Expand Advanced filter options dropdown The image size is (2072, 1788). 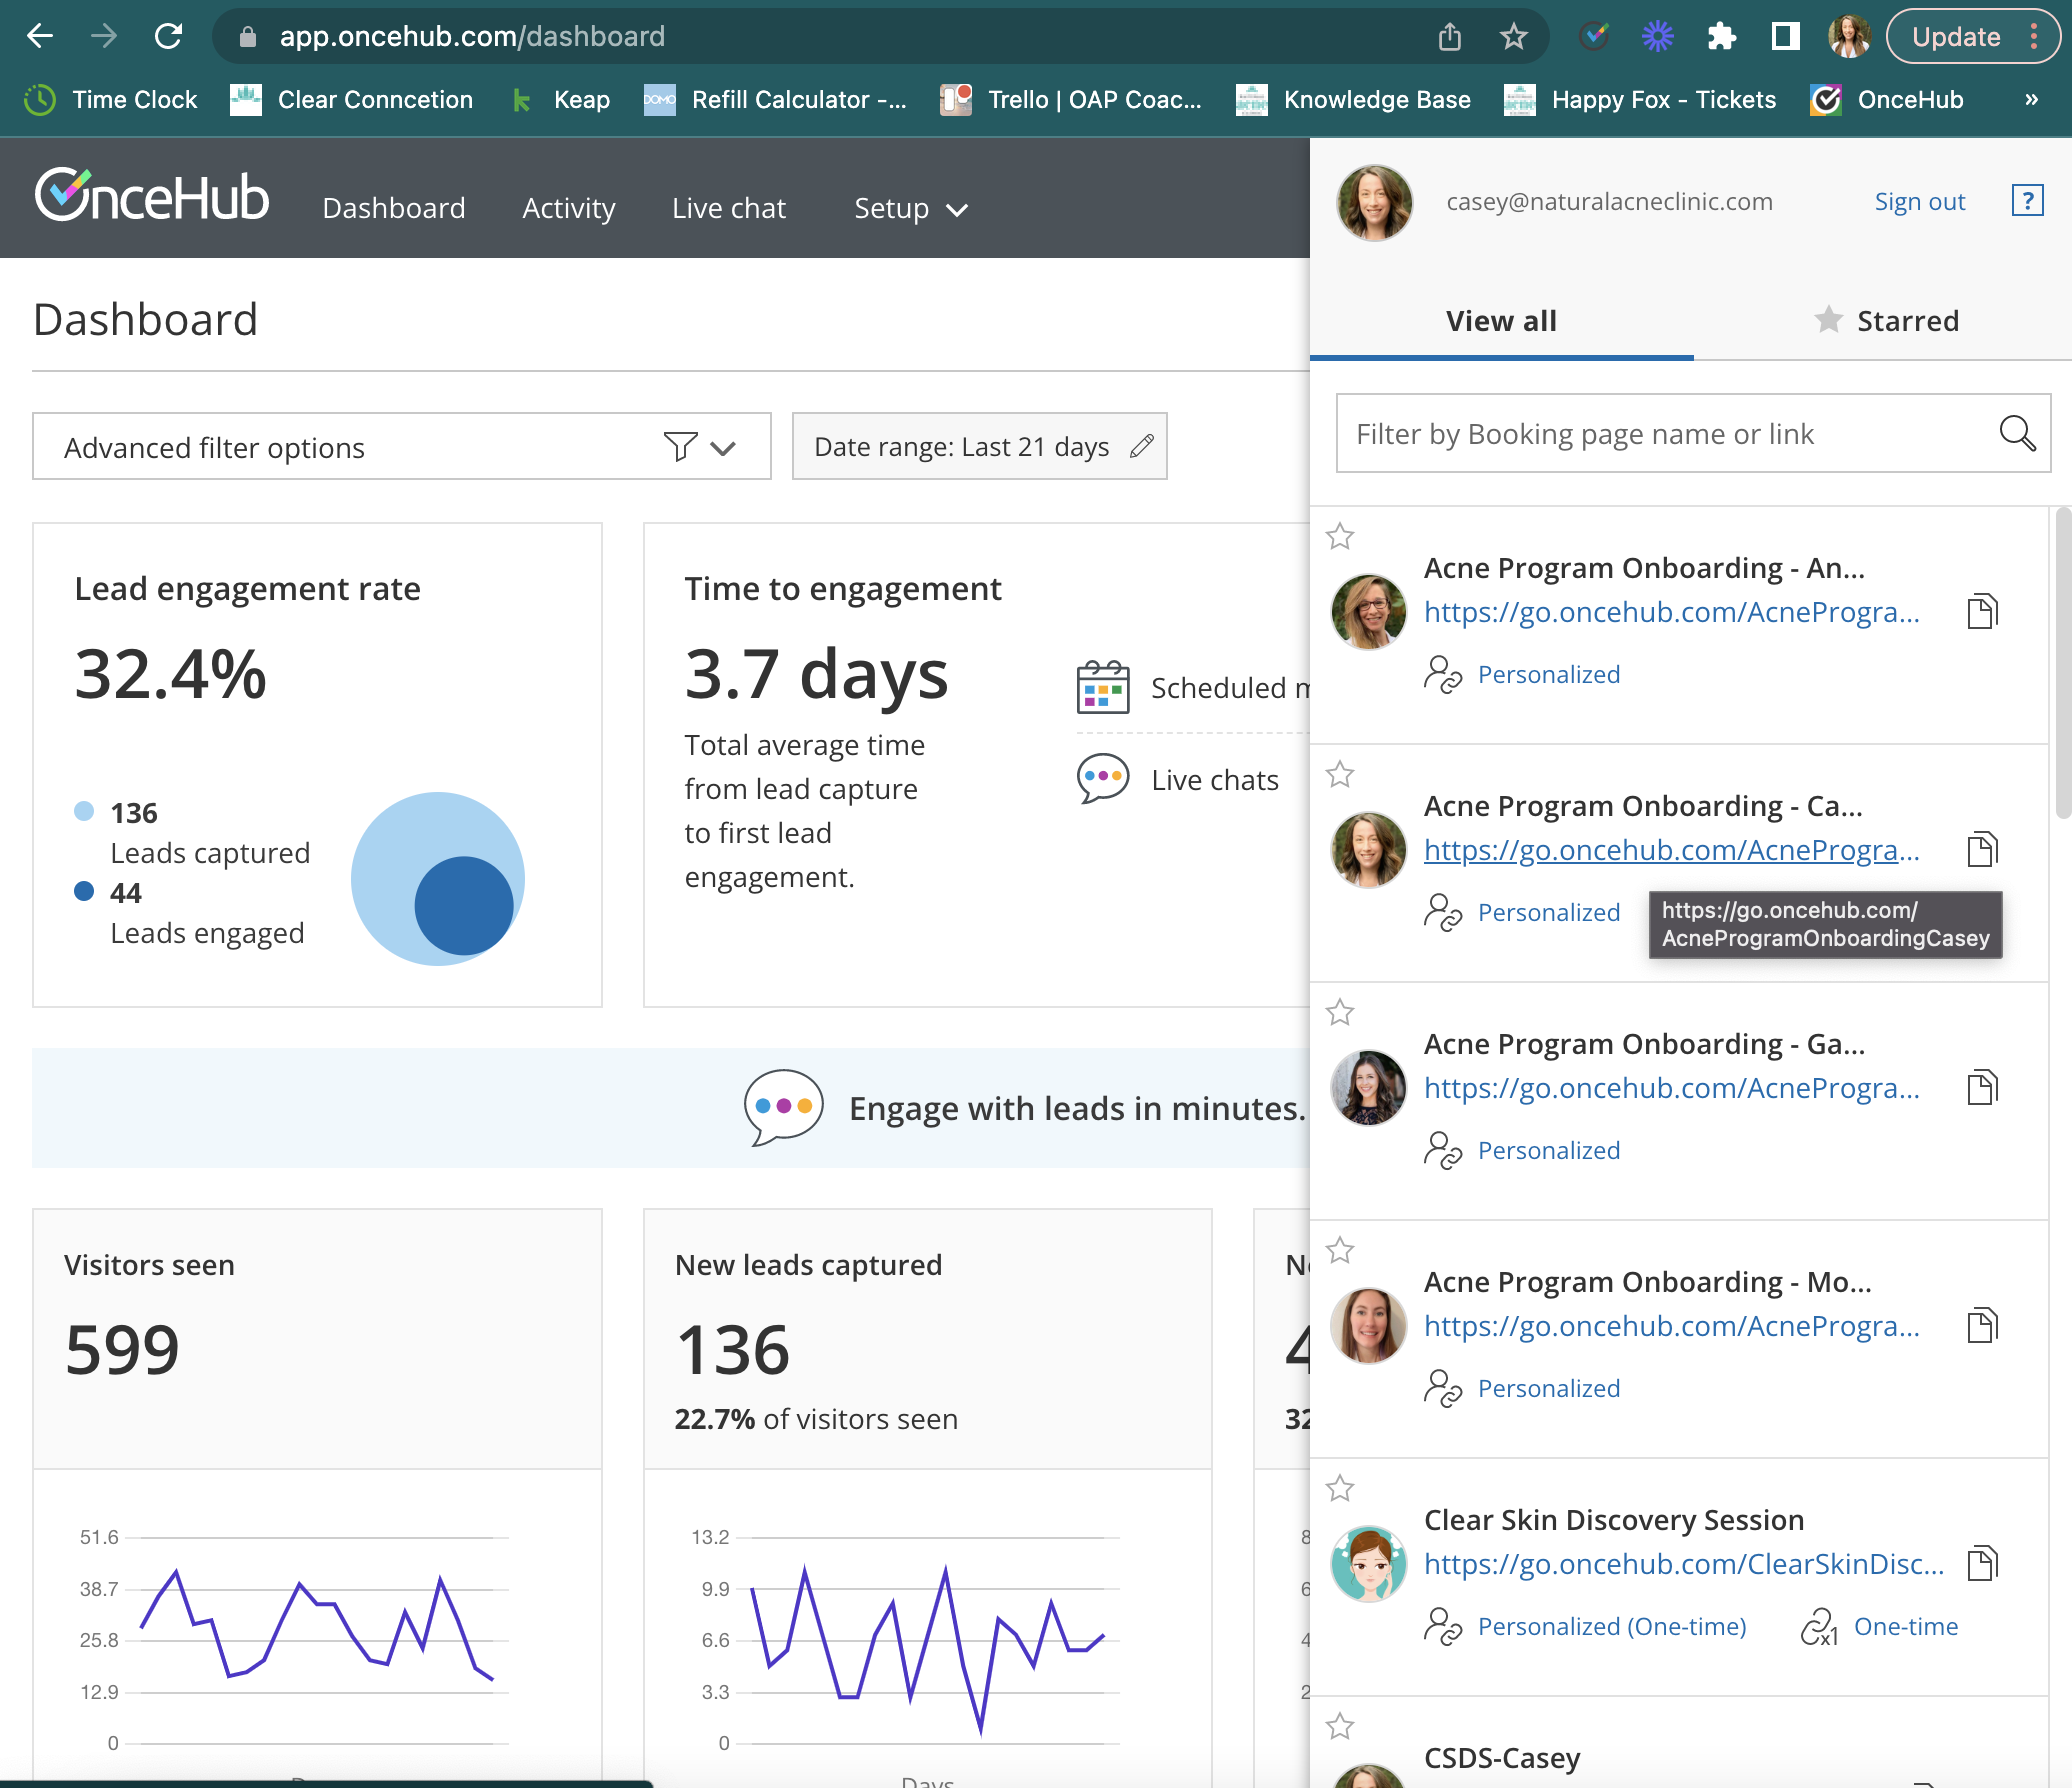point(402,446)
